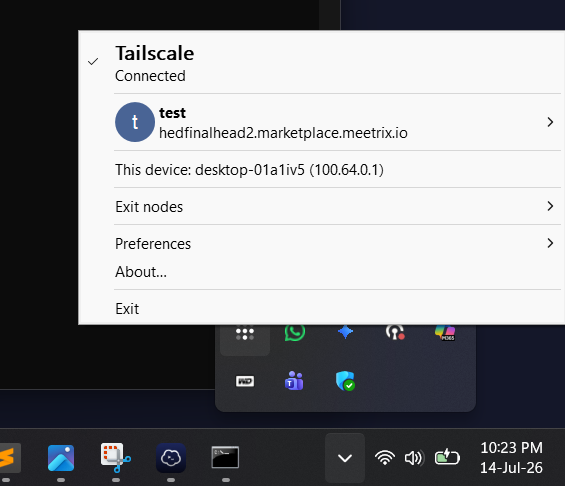The height and width of the screenshot is (486, 565).
Task: Choose Exit to quit Tailscale
Action: click(321, 309)
